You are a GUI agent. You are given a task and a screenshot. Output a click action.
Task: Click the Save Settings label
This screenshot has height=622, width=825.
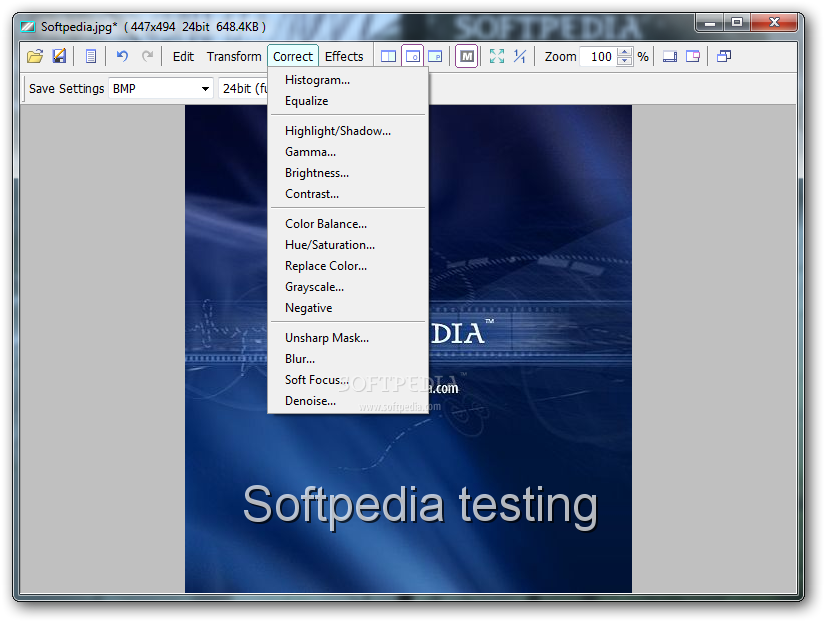click(66, 88)
